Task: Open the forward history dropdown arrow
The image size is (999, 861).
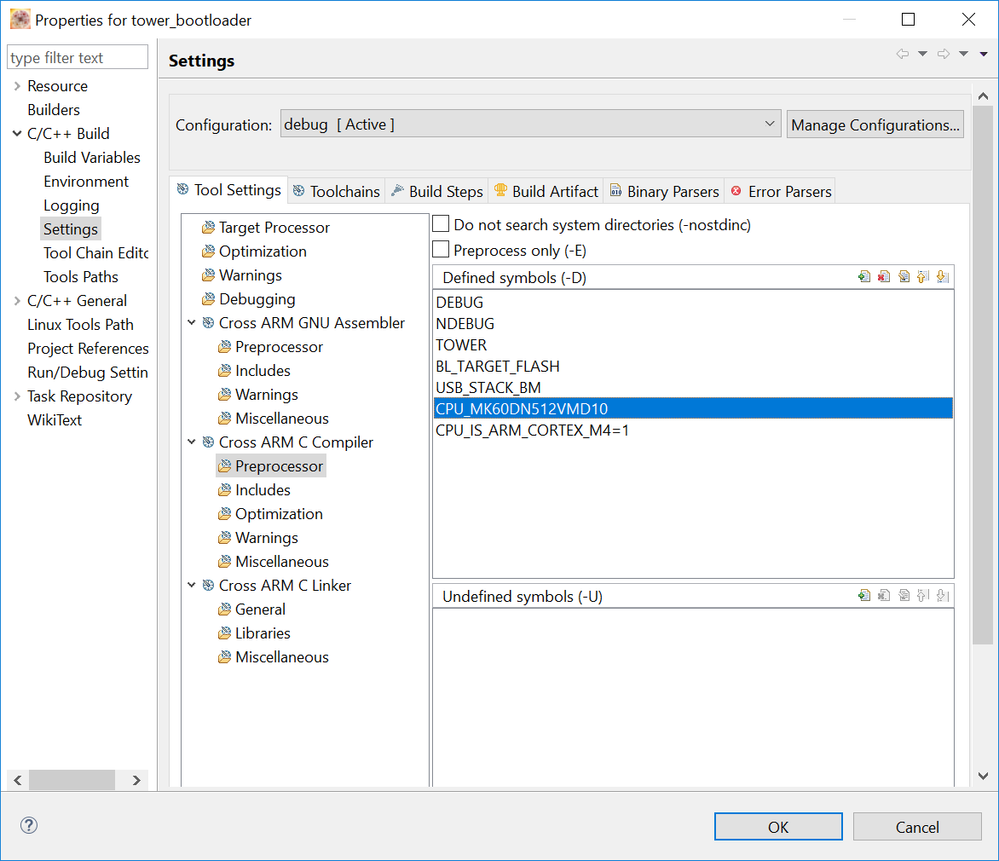Action: (x=963, y=54)
